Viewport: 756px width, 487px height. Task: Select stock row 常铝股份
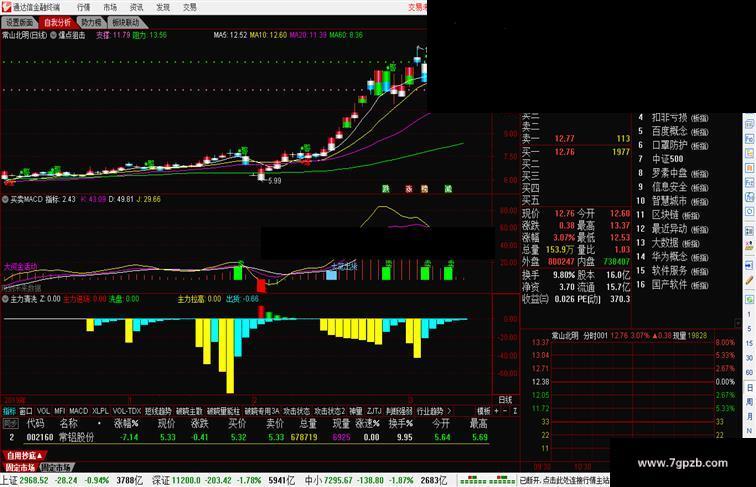pyautogui.click(x=246, y=437)
